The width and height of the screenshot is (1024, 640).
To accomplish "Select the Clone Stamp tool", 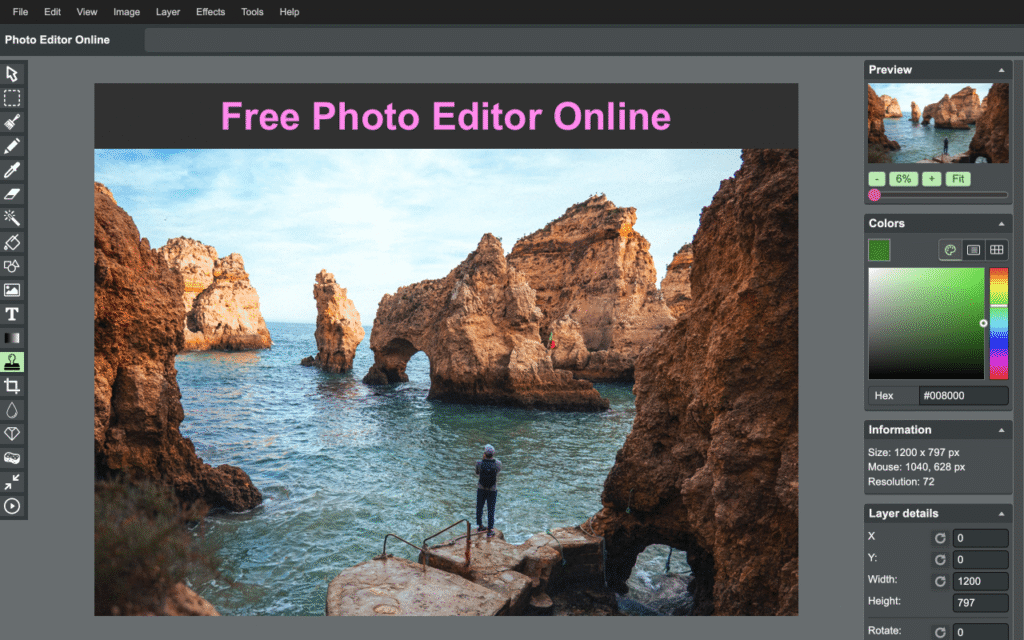I will click(13, 362).
